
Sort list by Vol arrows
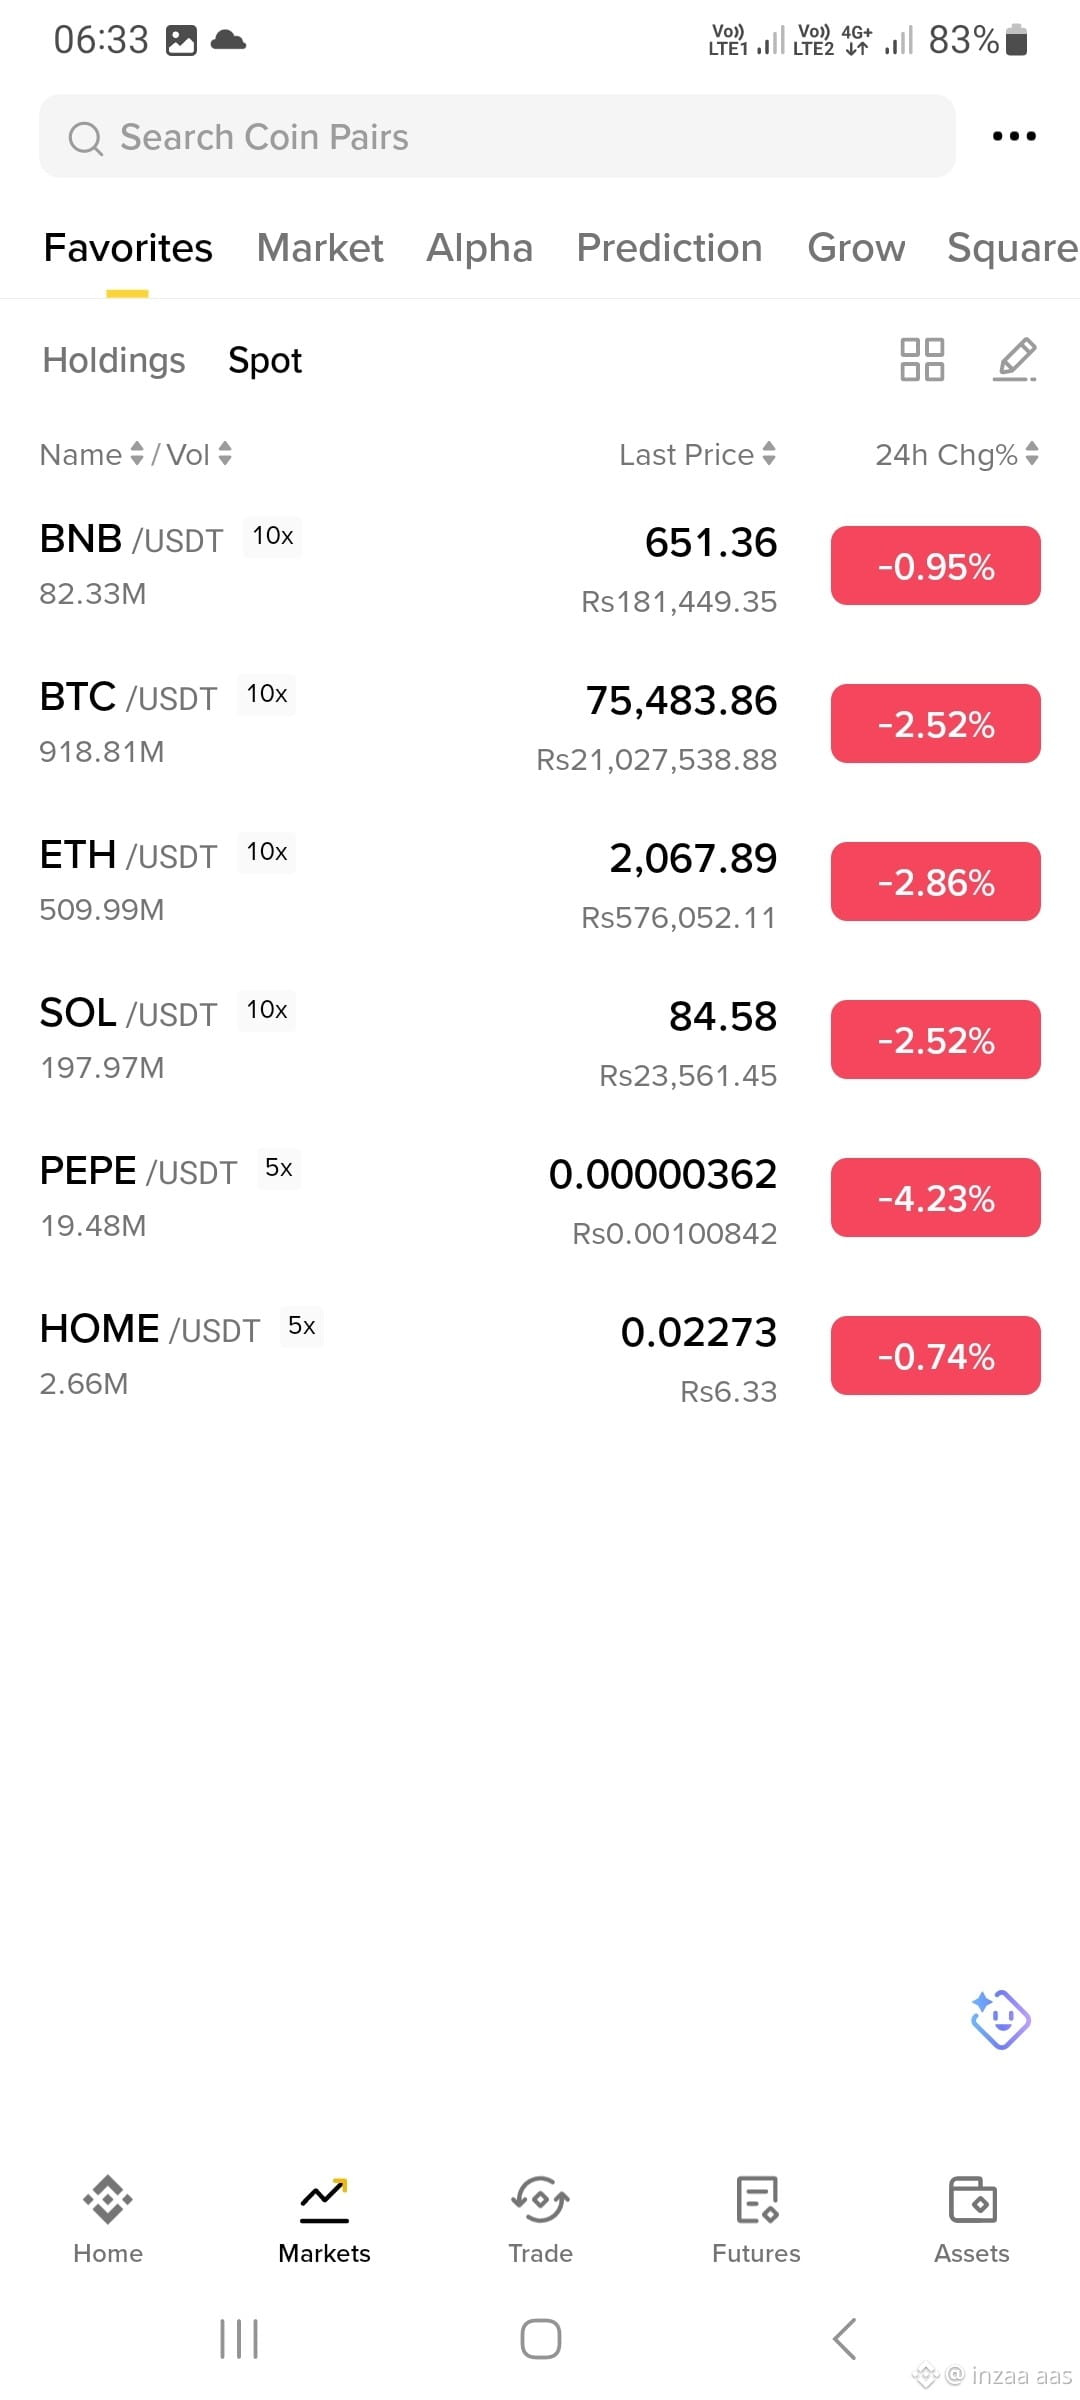tap(225, 454)
